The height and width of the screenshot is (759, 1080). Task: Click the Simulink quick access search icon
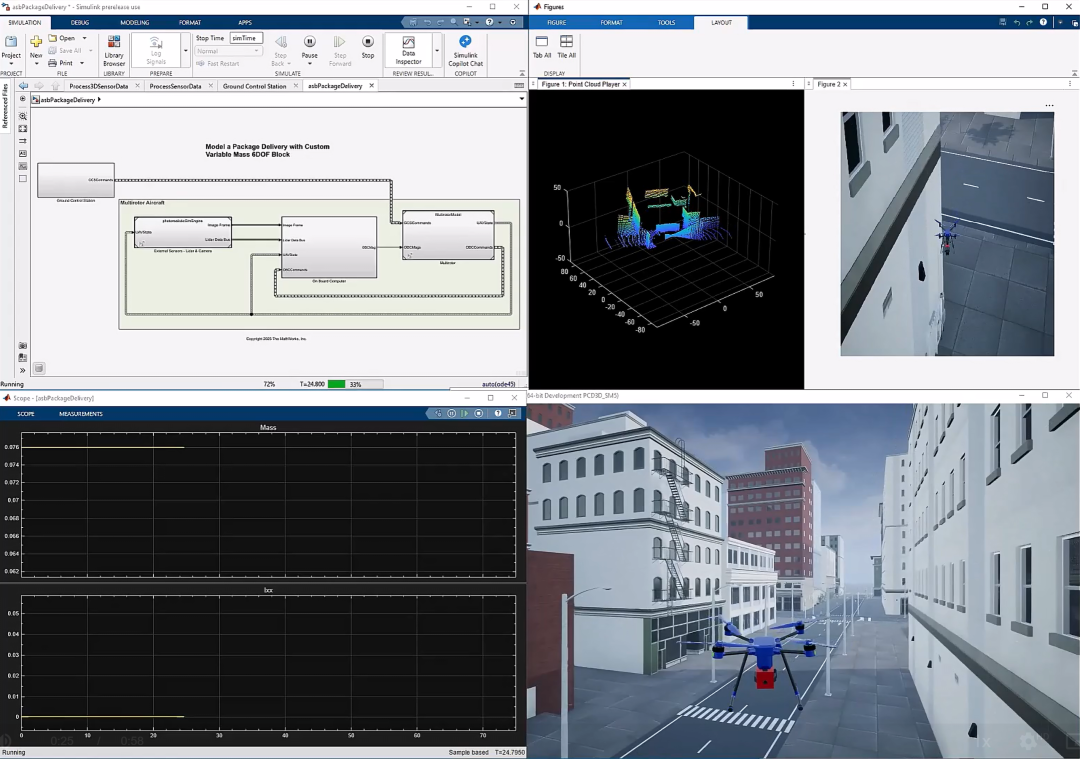453,22
